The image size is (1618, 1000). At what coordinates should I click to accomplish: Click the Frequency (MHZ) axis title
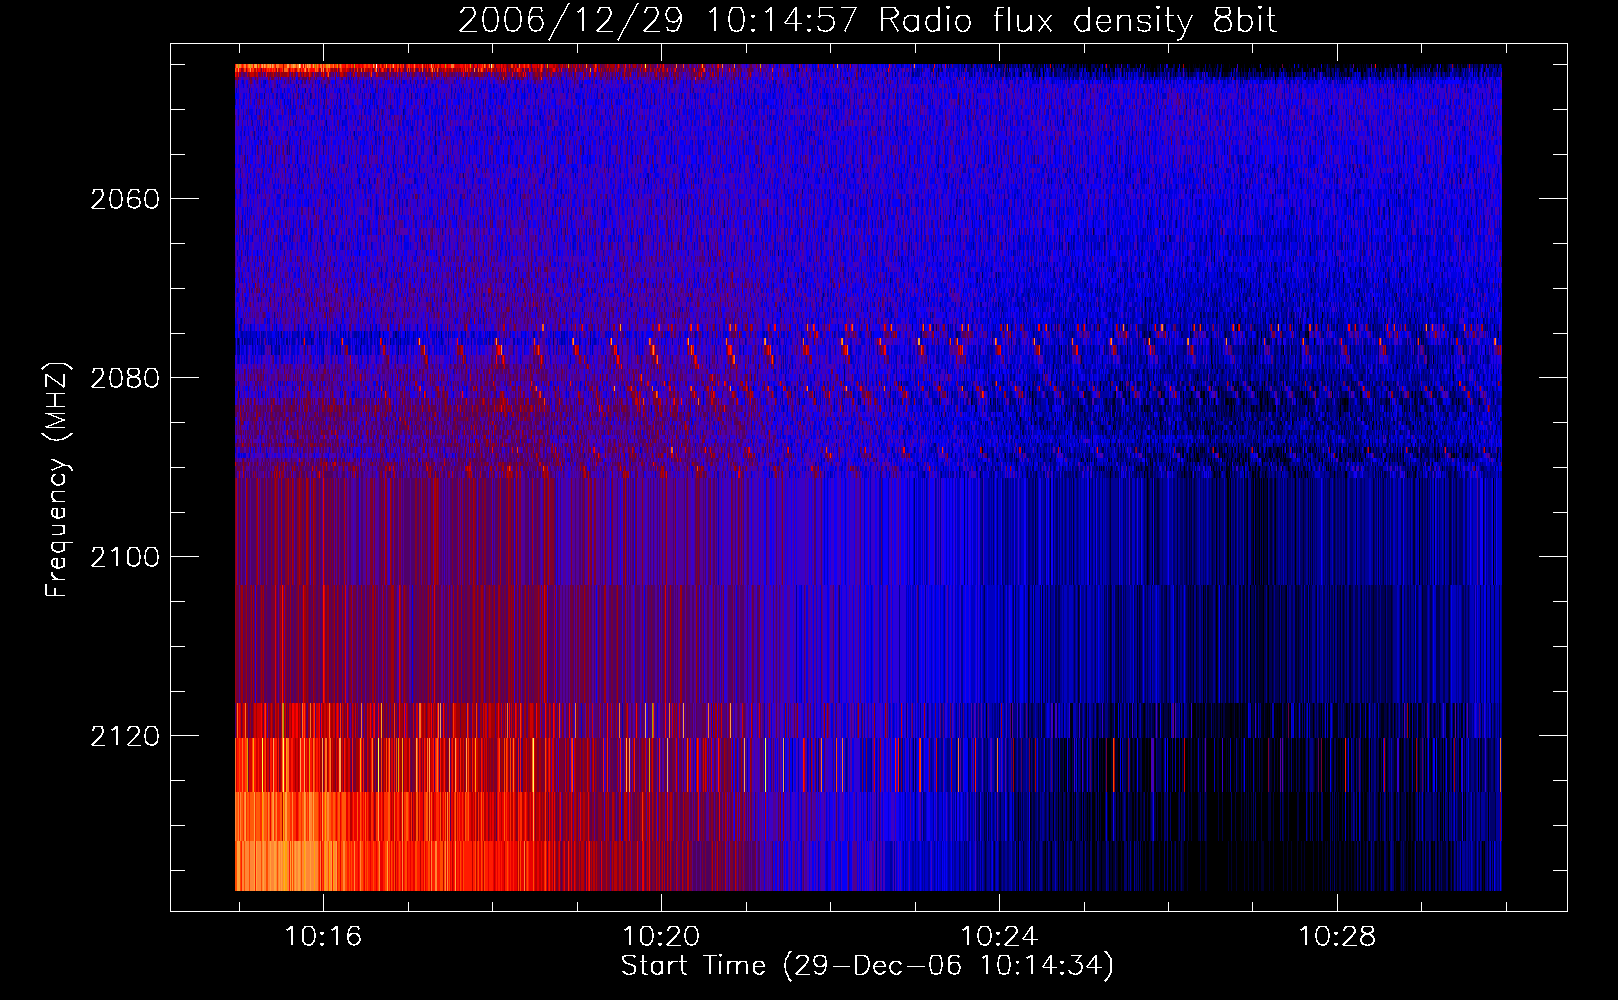(58, 480)
